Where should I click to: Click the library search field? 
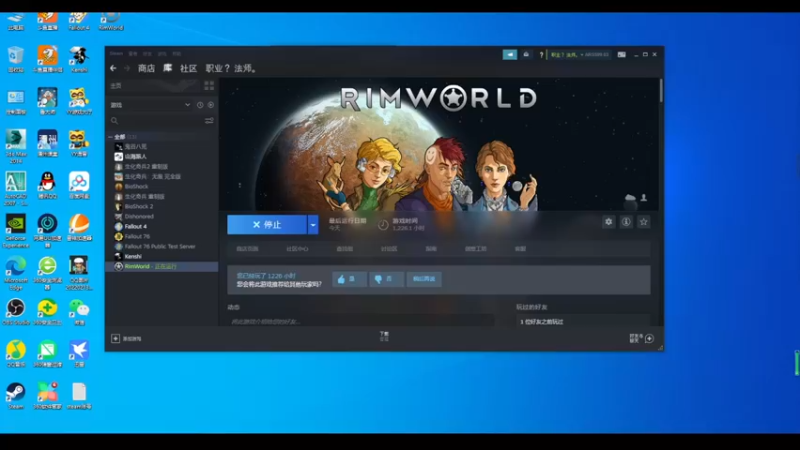(159, 121)
